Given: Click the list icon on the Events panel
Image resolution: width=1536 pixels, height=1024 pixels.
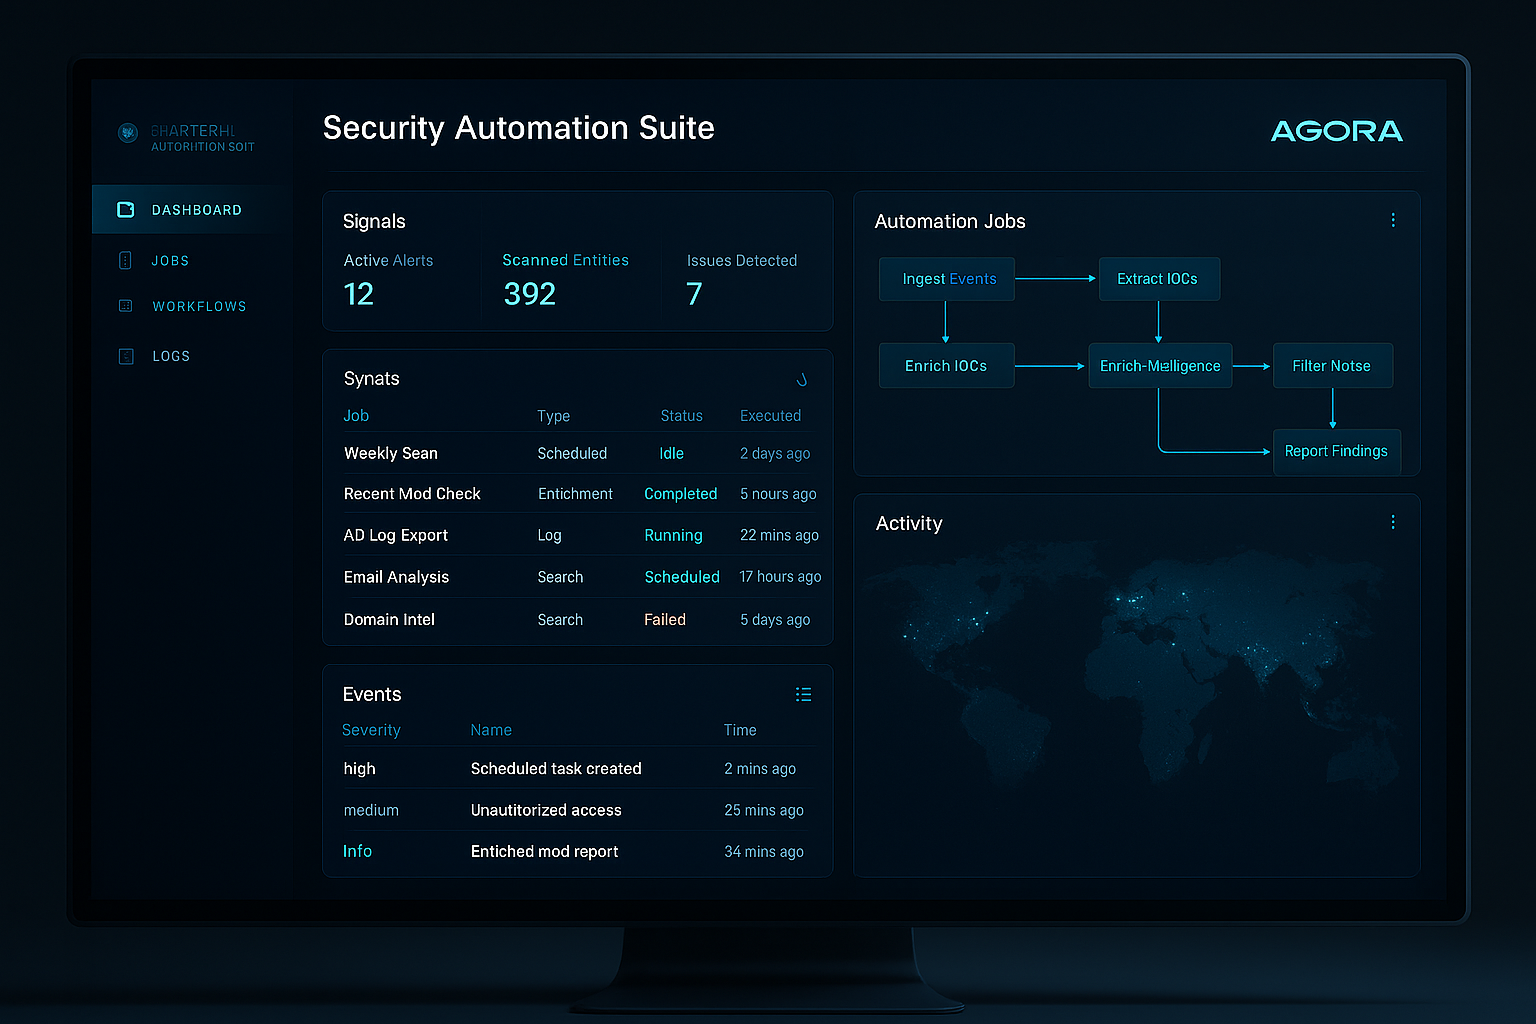Looking at the screenshot, I should point(803,694).
